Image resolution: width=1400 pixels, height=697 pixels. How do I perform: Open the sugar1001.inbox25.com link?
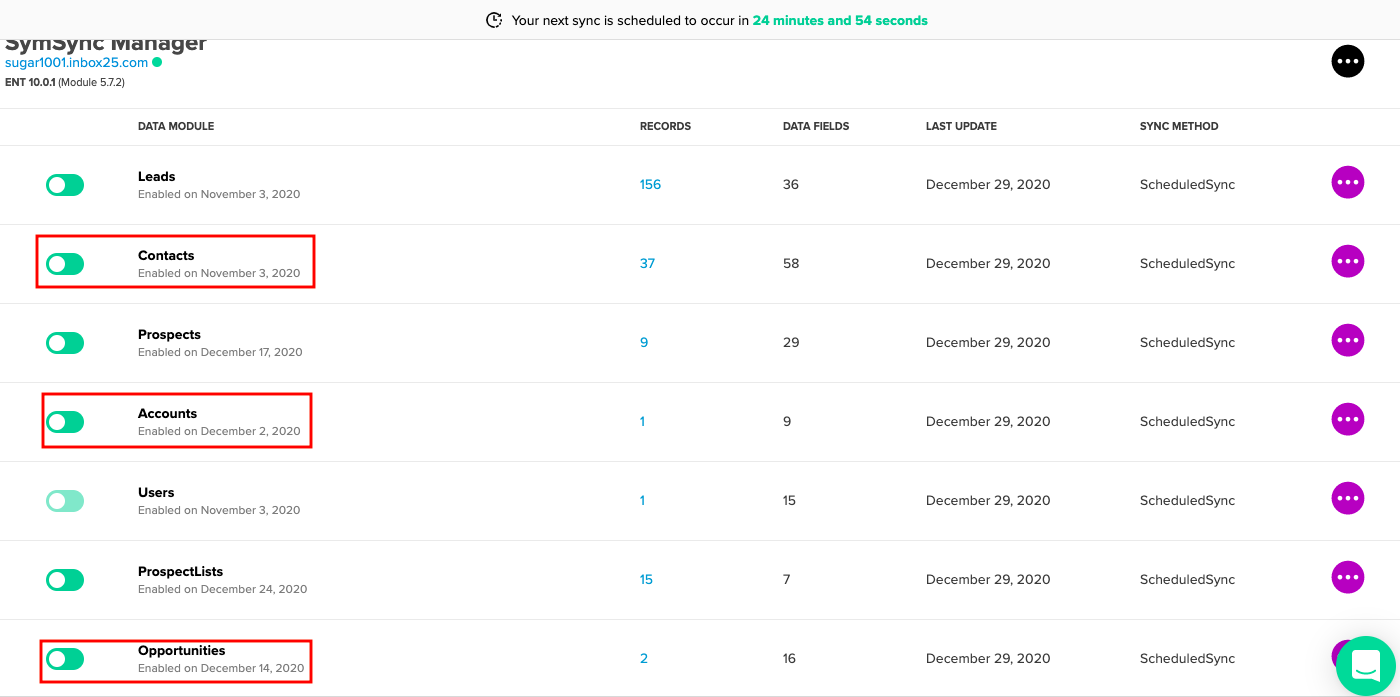(77, 62)
